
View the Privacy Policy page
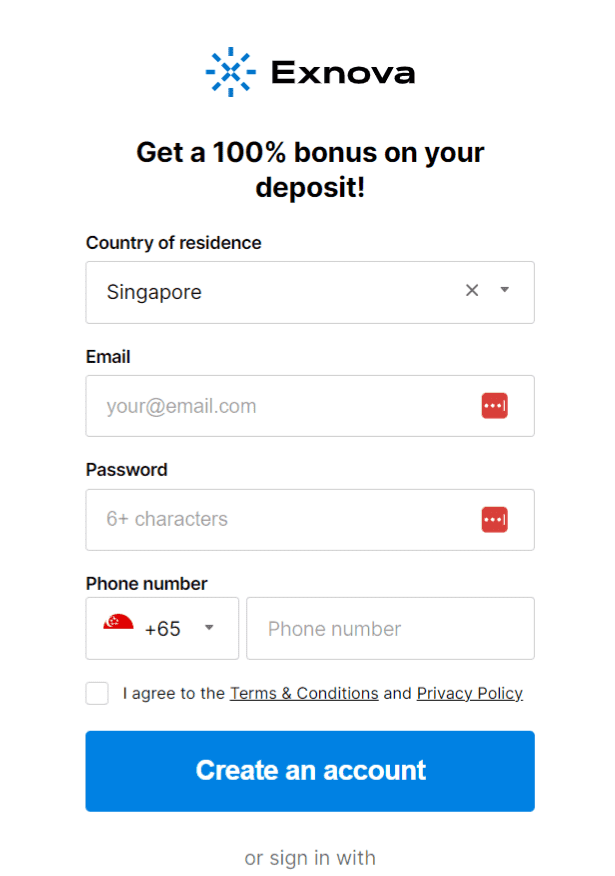tap(469, 693)
